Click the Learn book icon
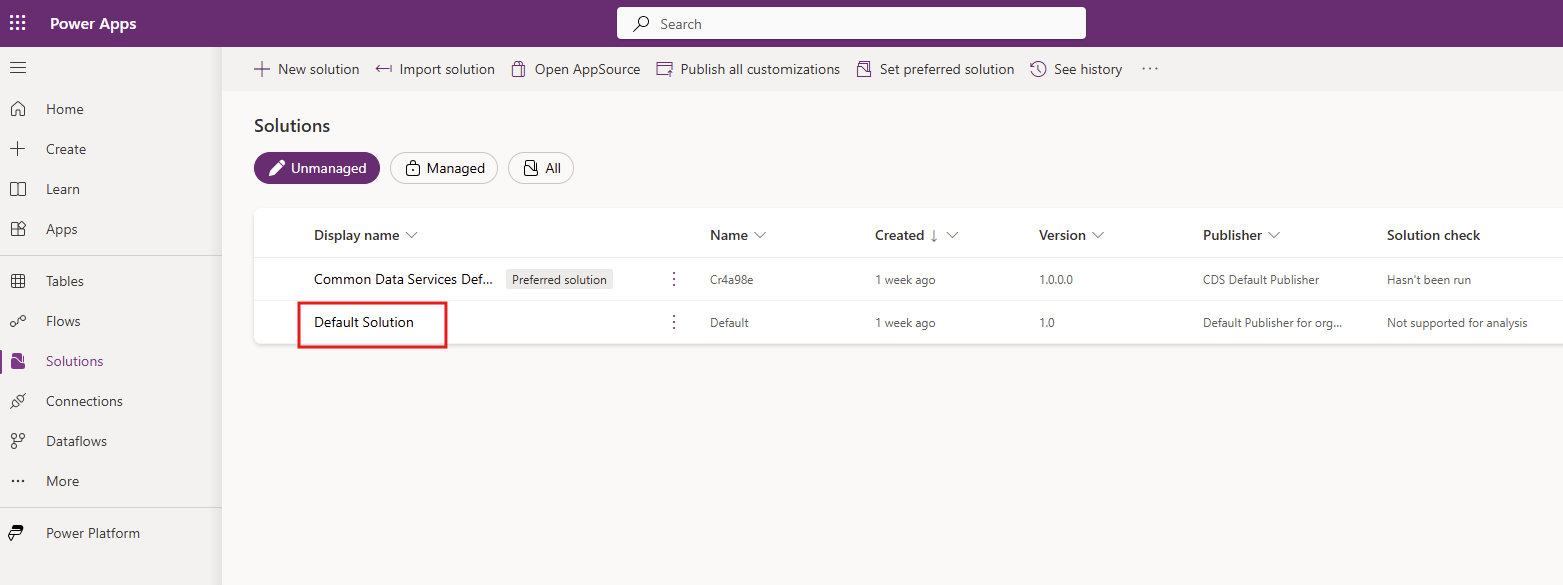Image resolution: width=1563 pixels, height=585 pixels. [x=18, y=189]
